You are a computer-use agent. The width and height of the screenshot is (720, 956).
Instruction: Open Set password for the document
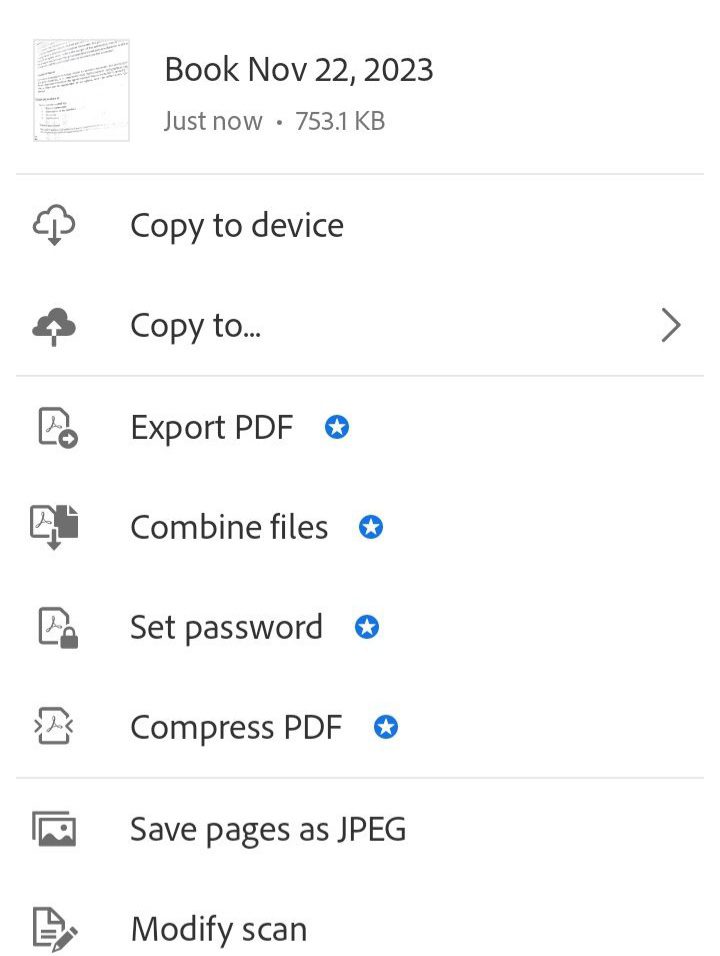tap(226, 627)
